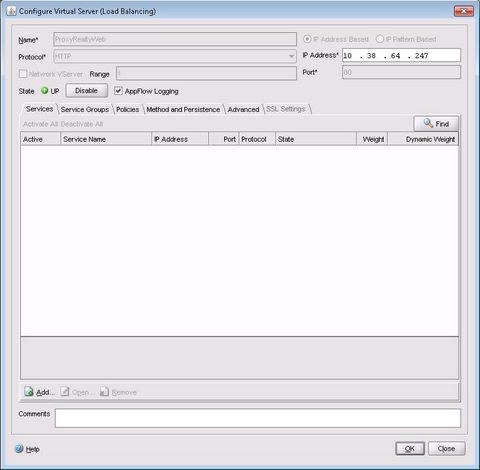Click the Remove service icon
480x470 pixels.
(x=104, y=391)
